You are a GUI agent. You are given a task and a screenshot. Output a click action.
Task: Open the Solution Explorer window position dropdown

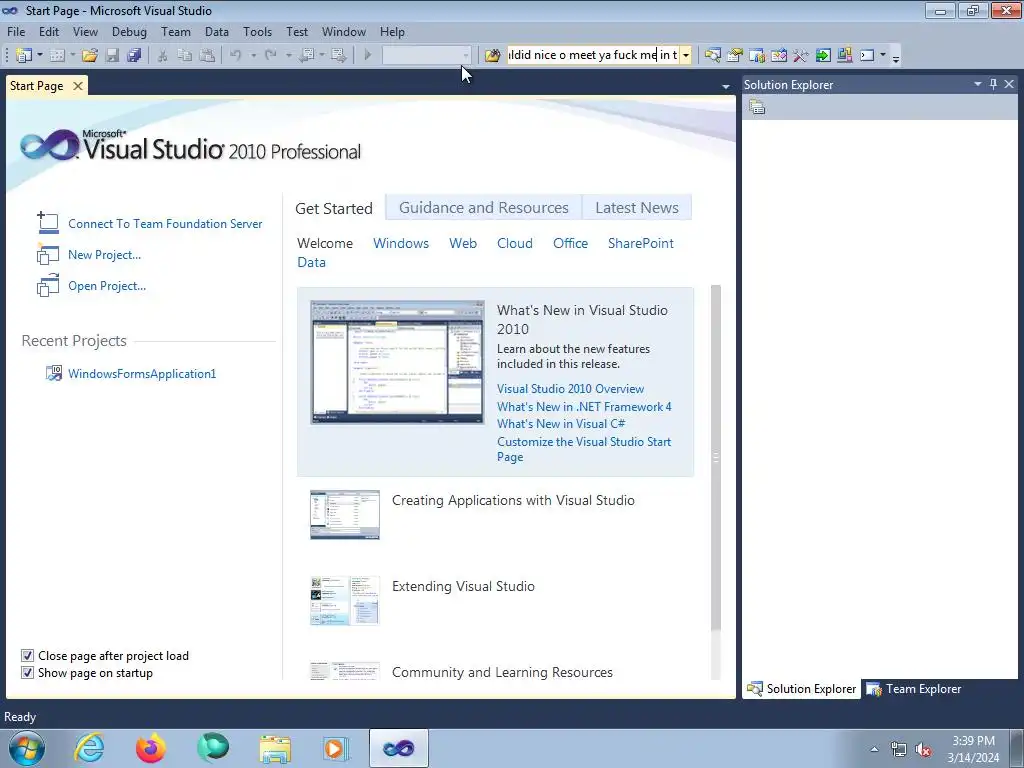tap(978, 84)
